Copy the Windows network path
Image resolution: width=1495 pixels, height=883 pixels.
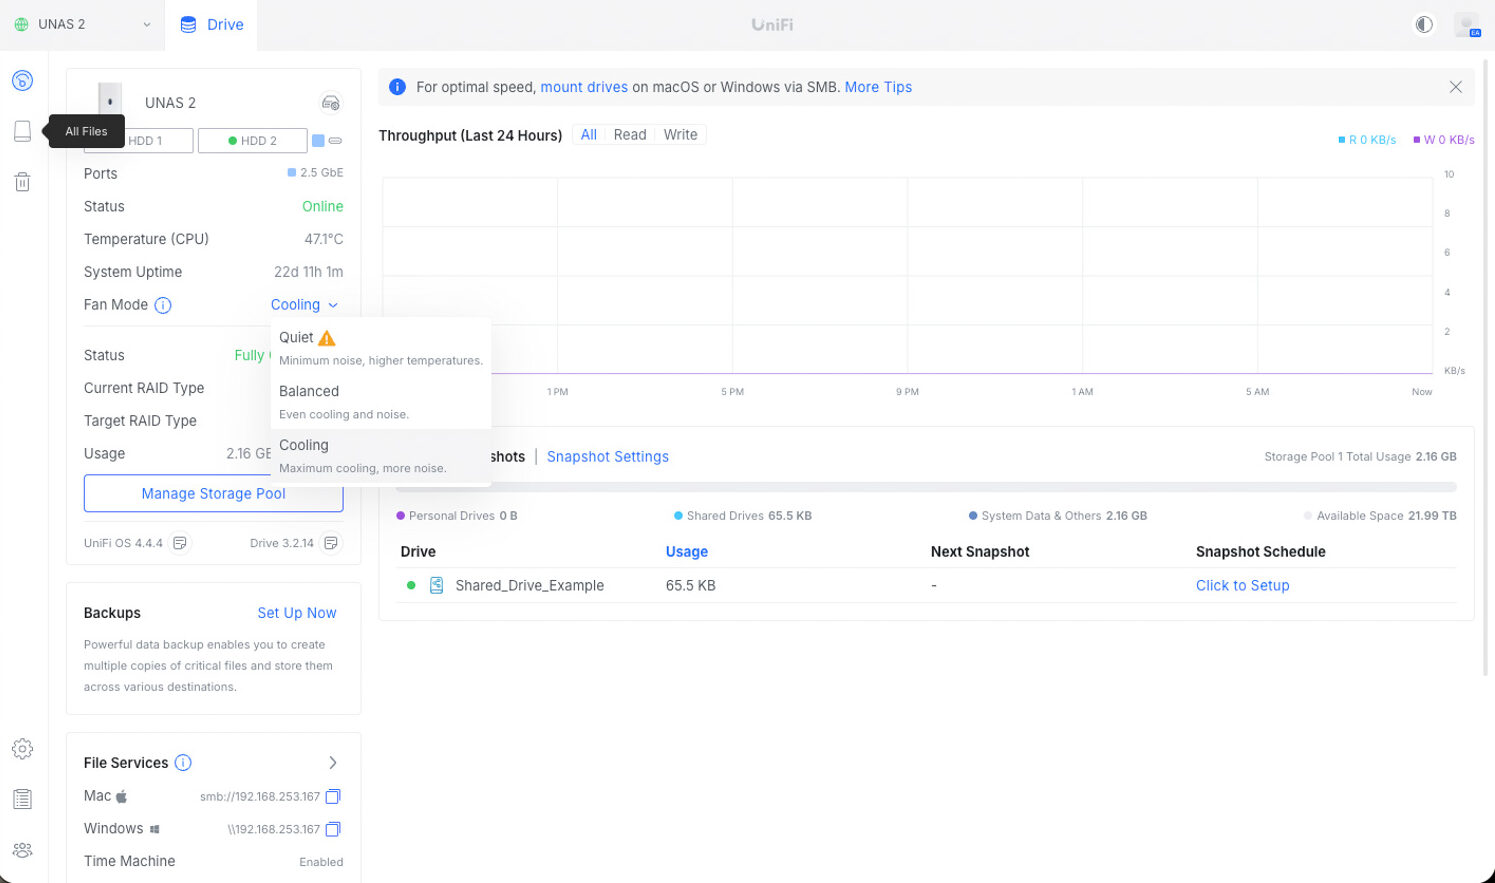click(333, 829)
